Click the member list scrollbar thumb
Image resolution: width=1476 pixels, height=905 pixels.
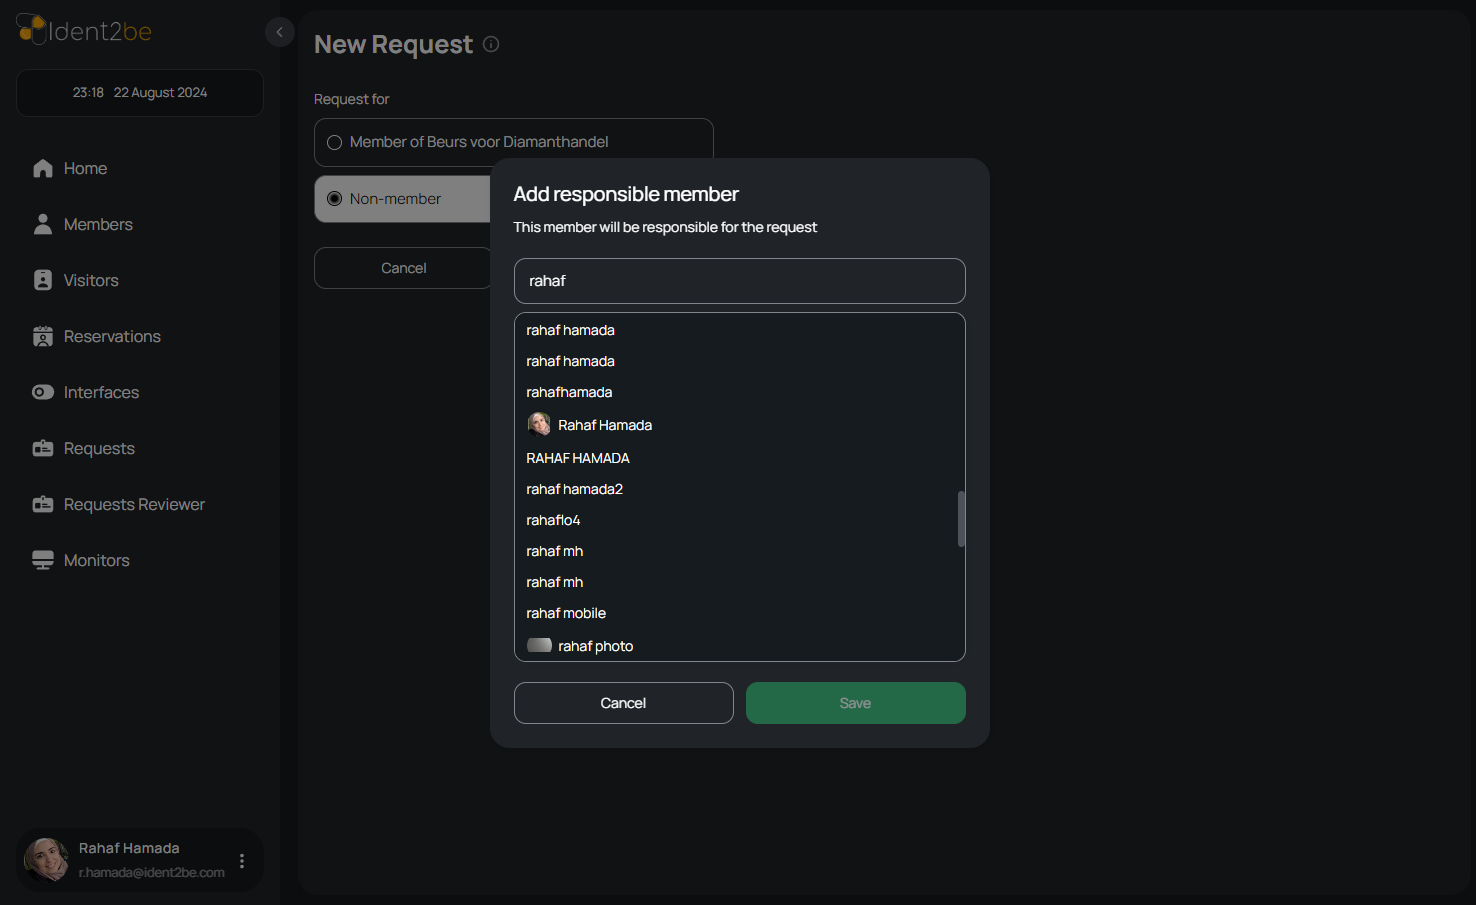coord(961,519)
